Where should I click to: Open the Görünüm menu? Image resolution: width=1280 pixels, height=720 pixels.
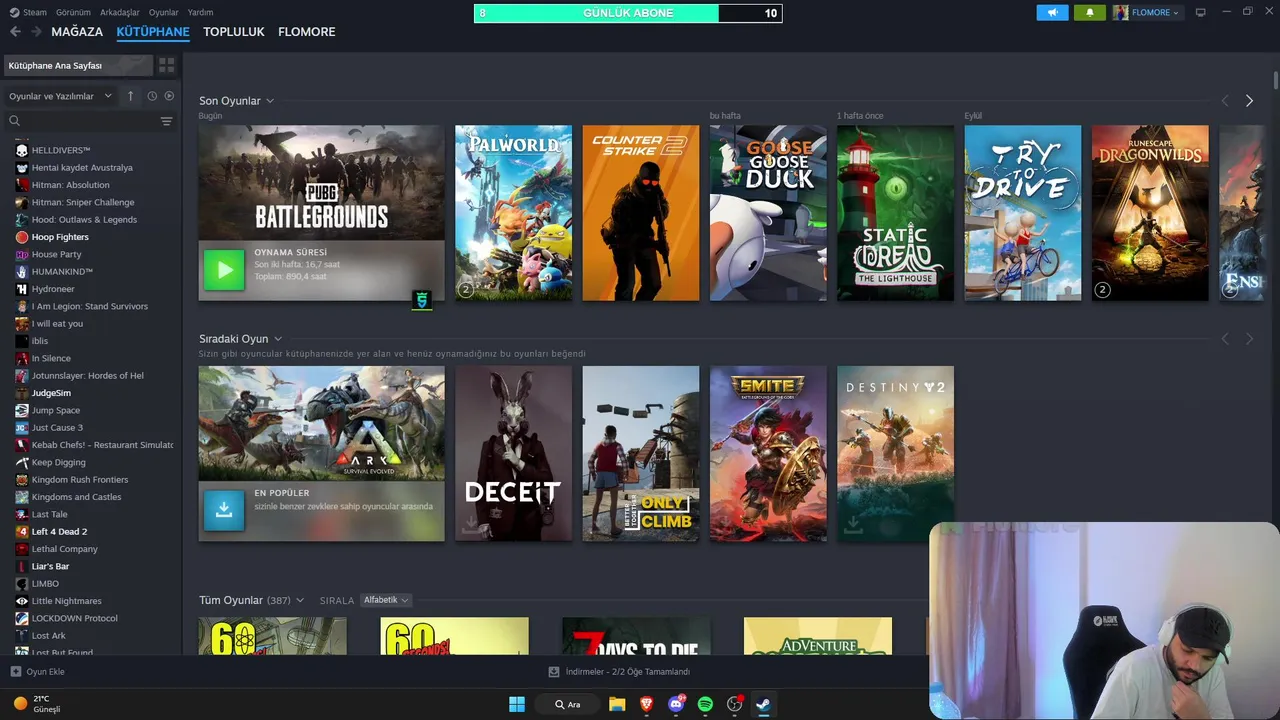73,12
